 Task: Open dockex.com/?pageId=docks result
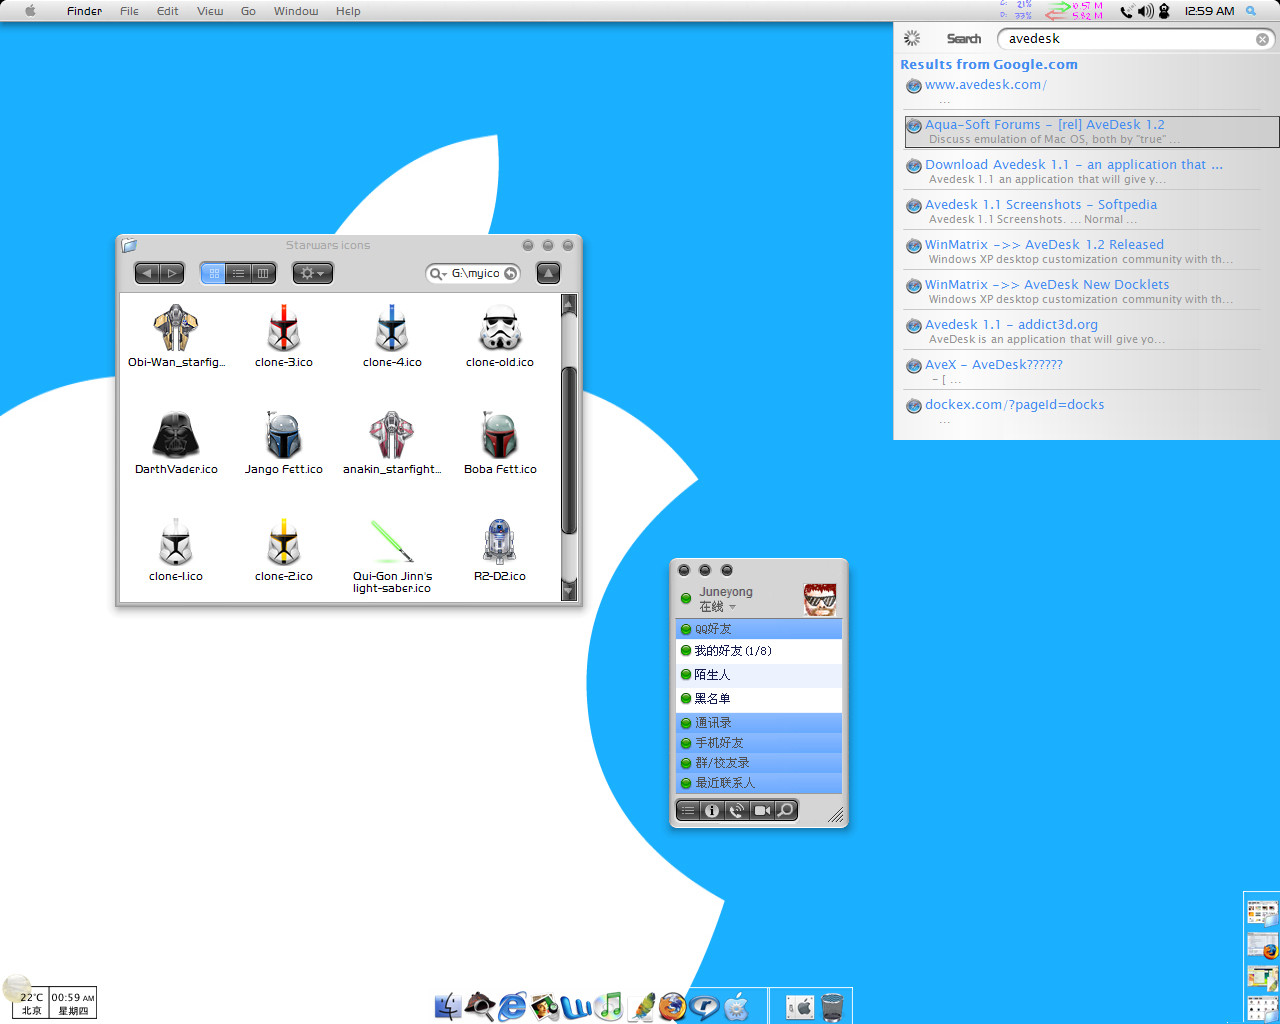(x=1015, y=405)
